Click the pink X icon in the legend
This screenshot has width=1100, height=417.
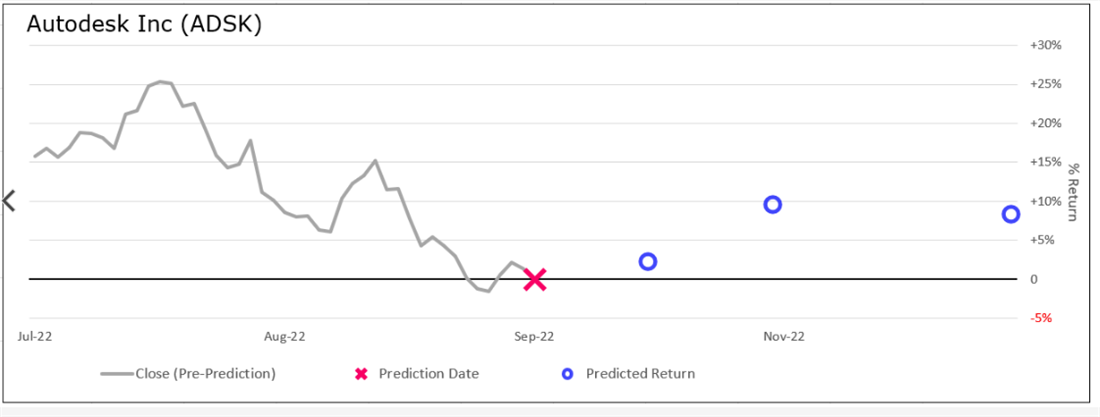coord(362,374)
